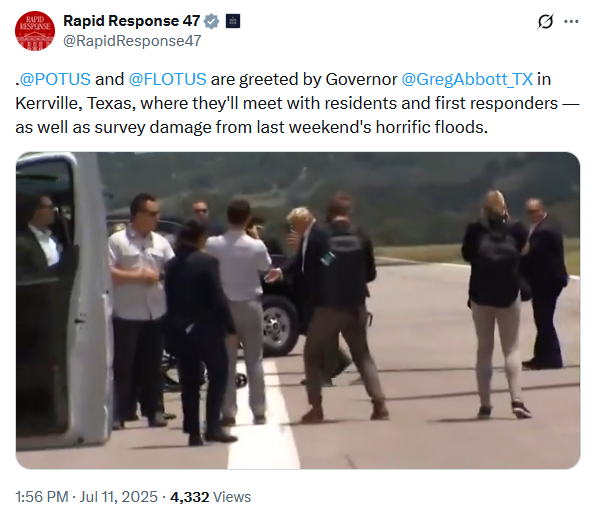Open the Rapid Response profile avatar
The width and height of the screenshot is (593, 521).
35,31
